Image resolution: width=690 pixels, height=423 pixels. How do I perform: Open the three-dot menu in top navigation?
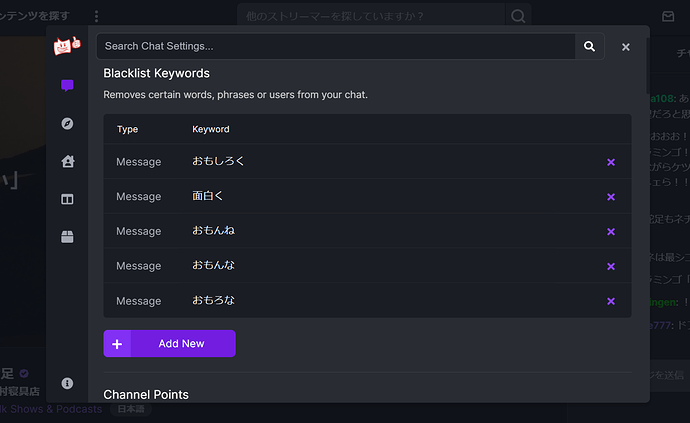pos(96,16)
